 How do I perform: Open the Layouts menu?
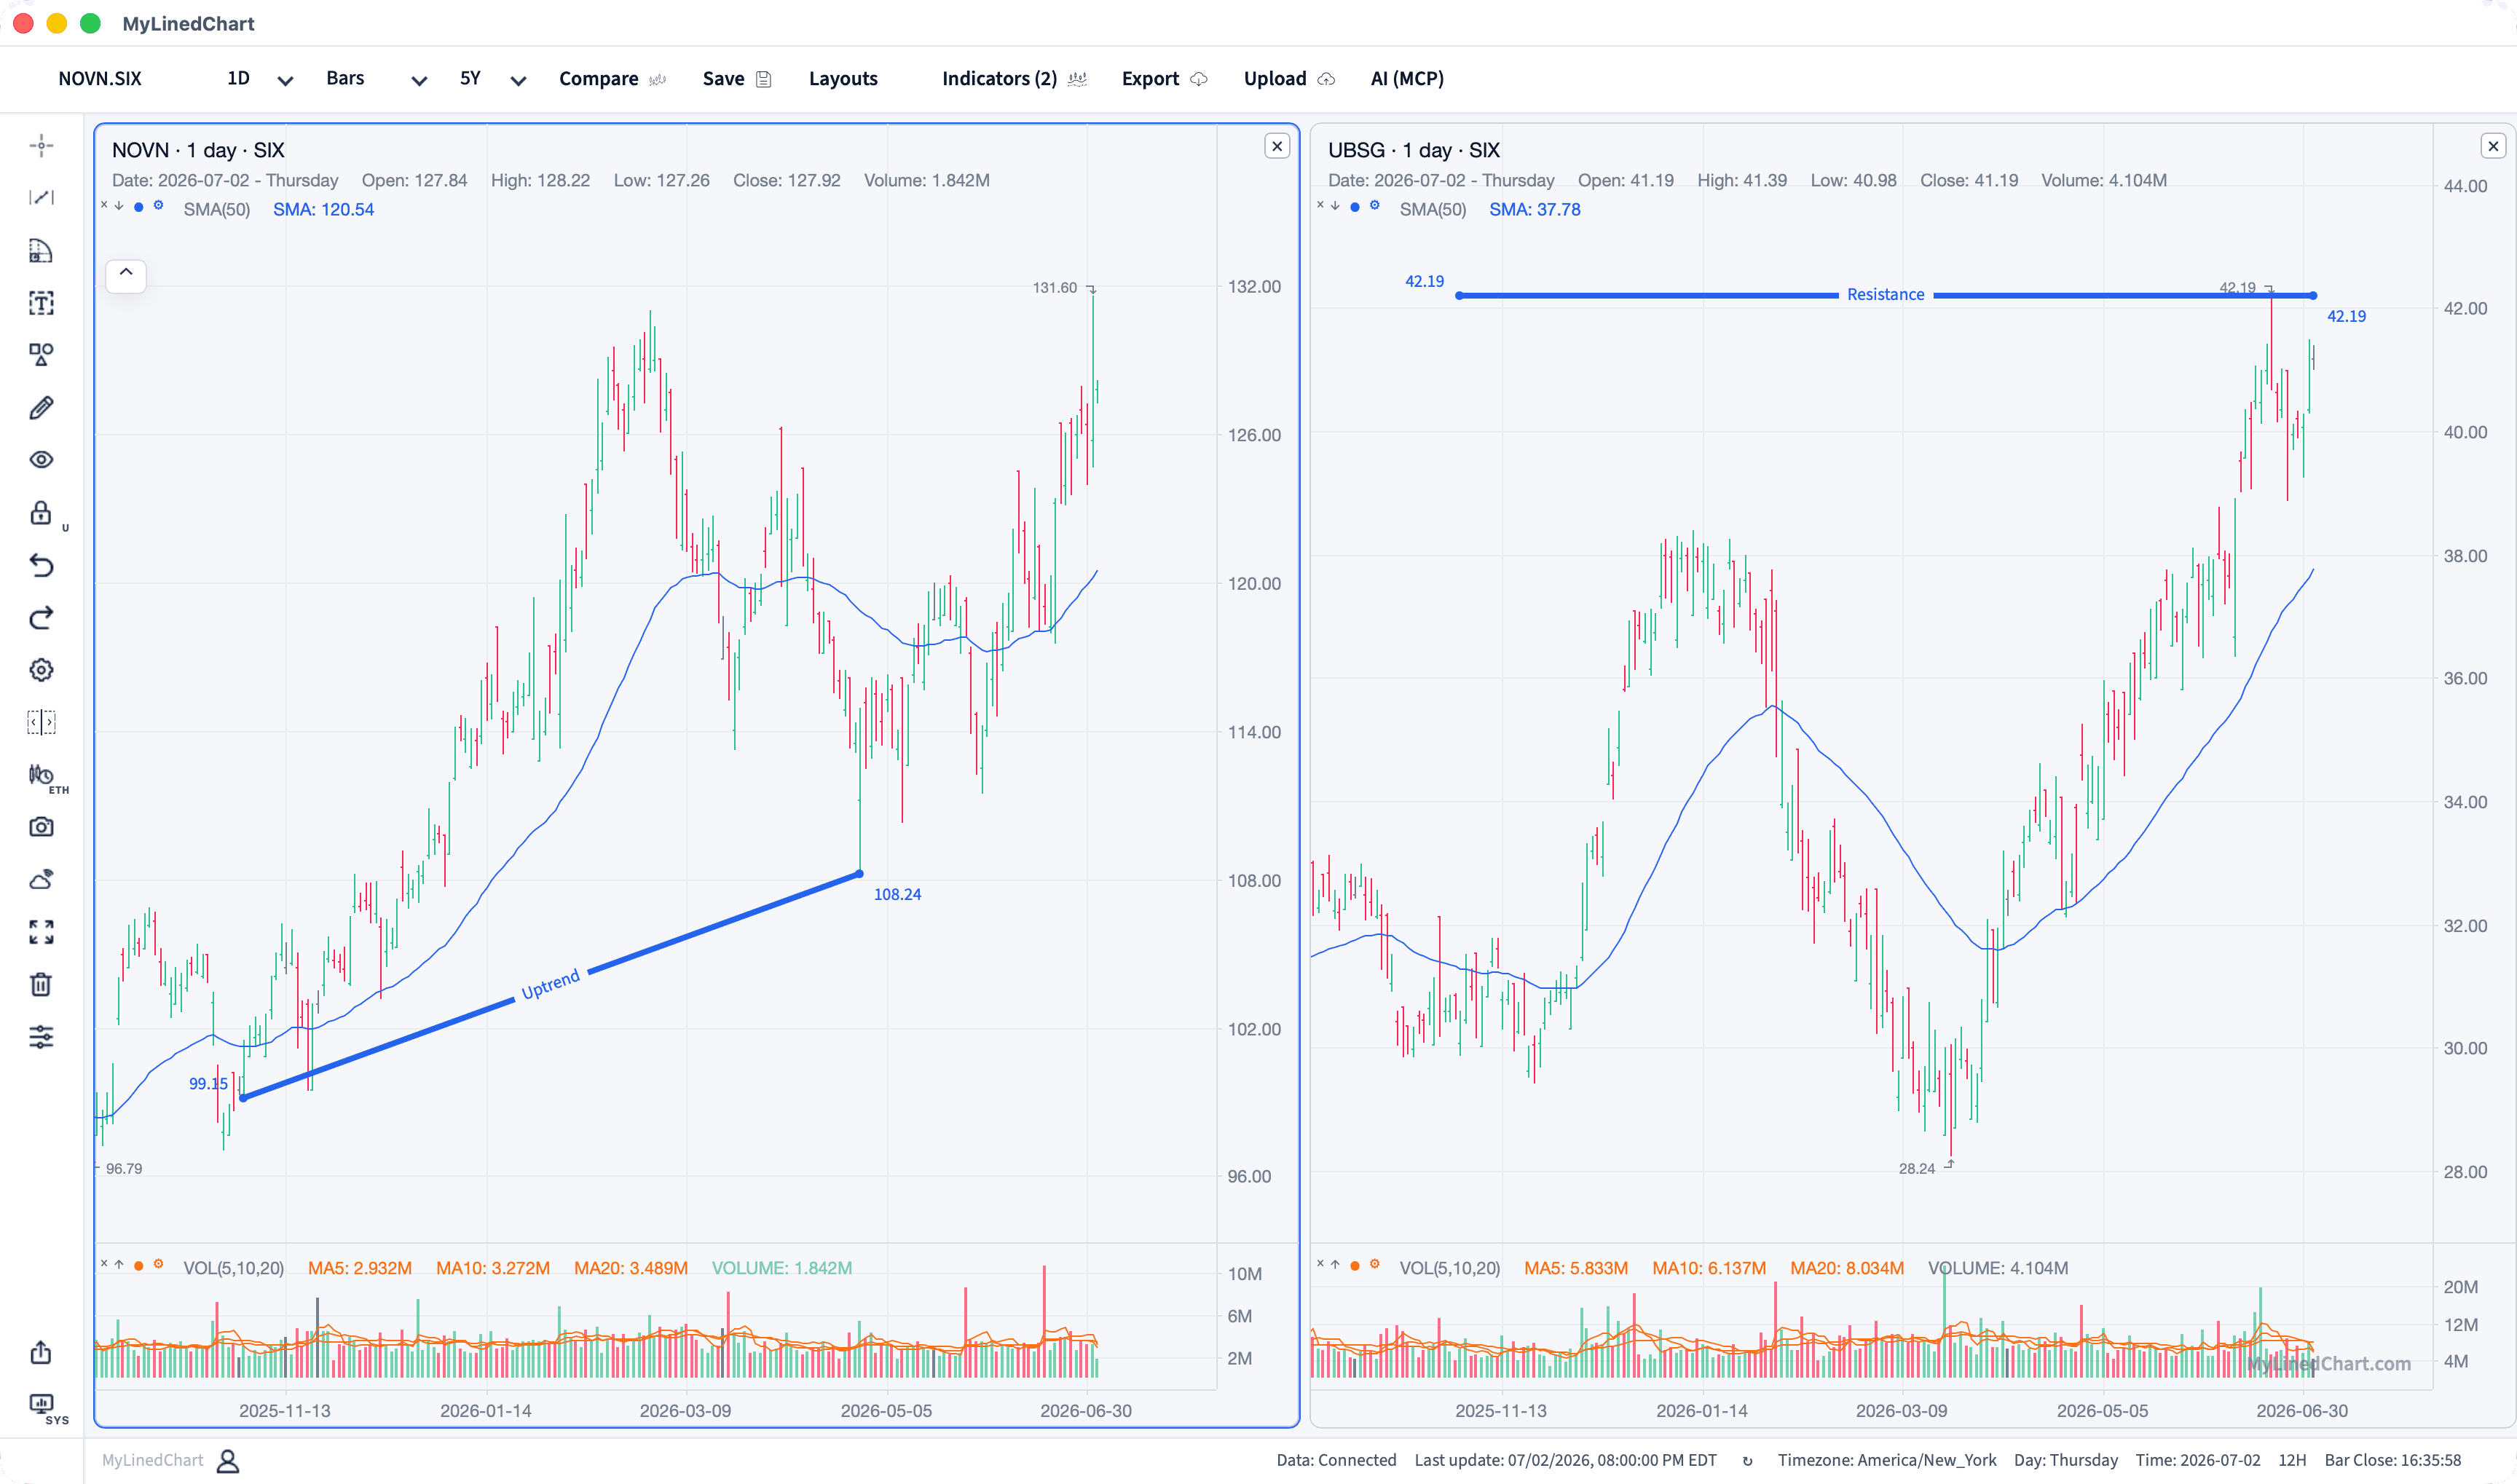click(x=843, y=79)
